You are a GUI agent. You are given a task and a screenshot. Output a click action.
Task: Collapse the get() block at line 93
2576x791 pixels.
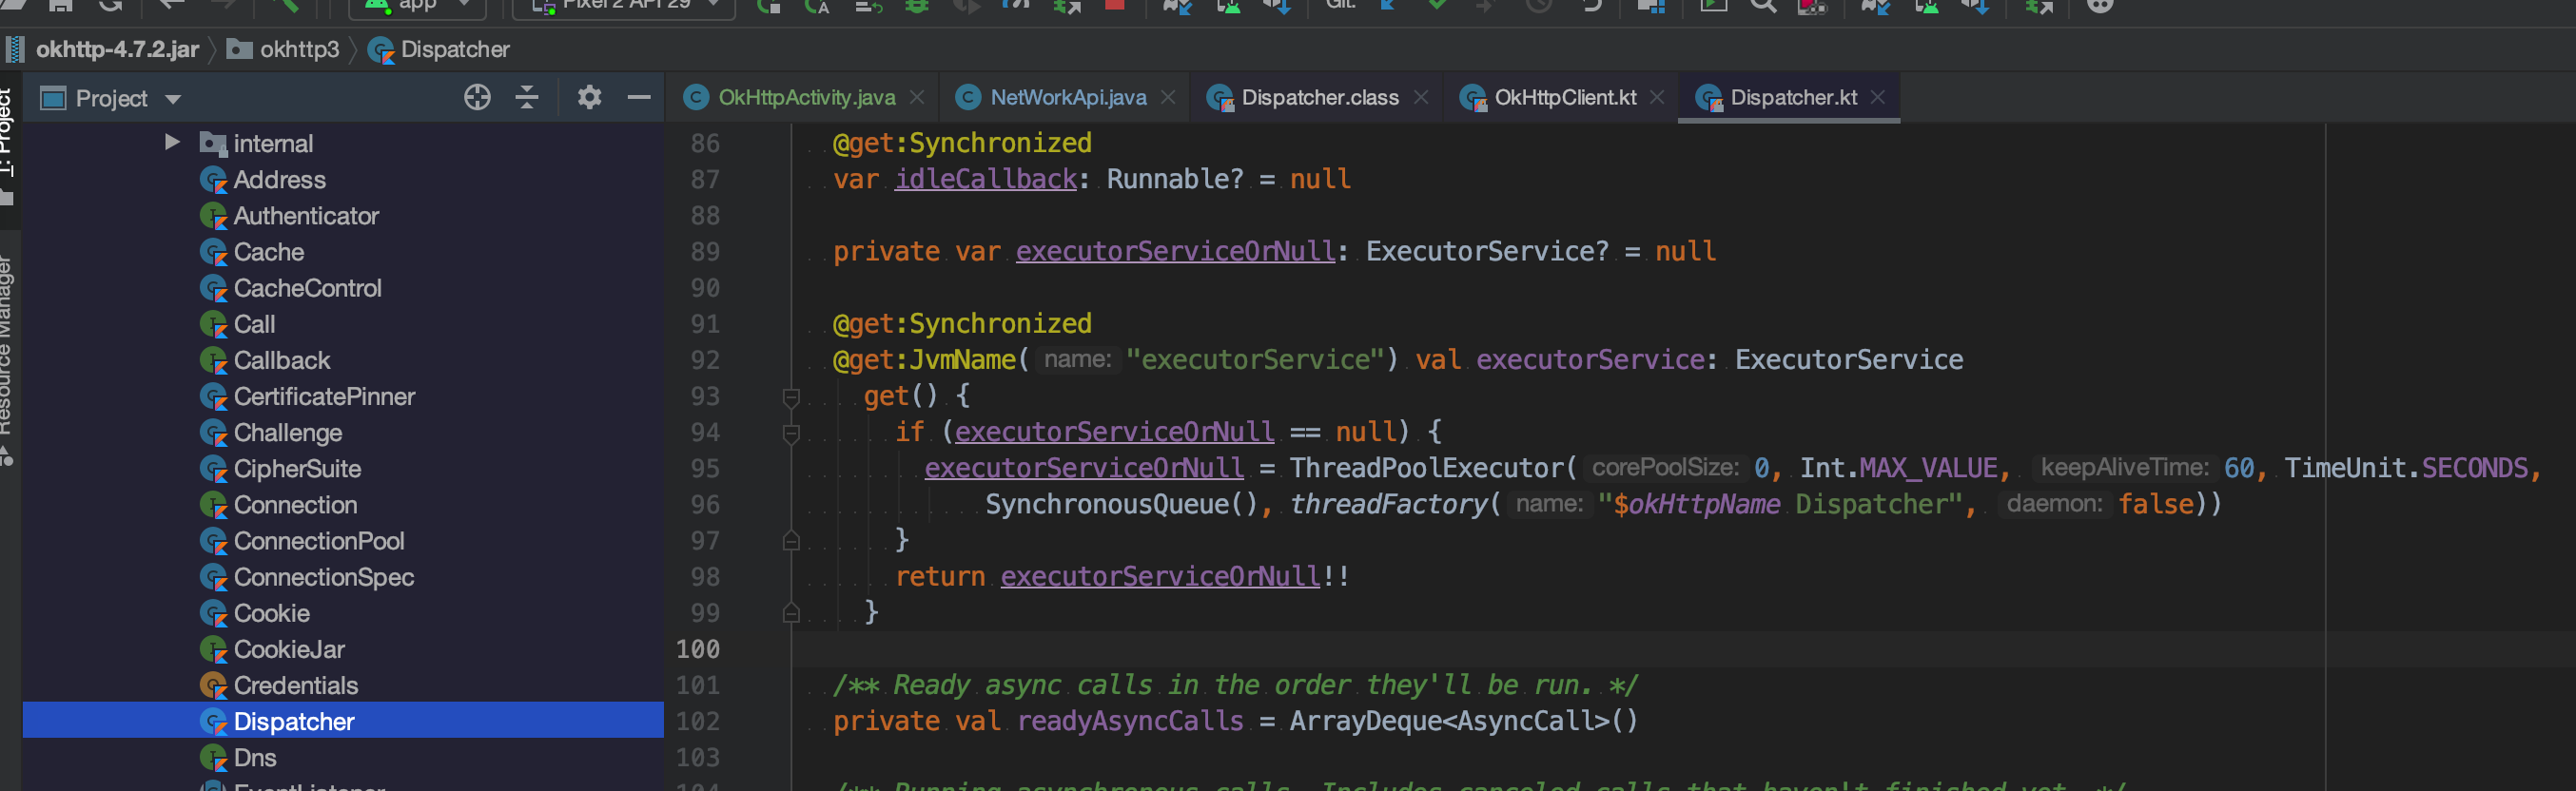coord(791,397)
